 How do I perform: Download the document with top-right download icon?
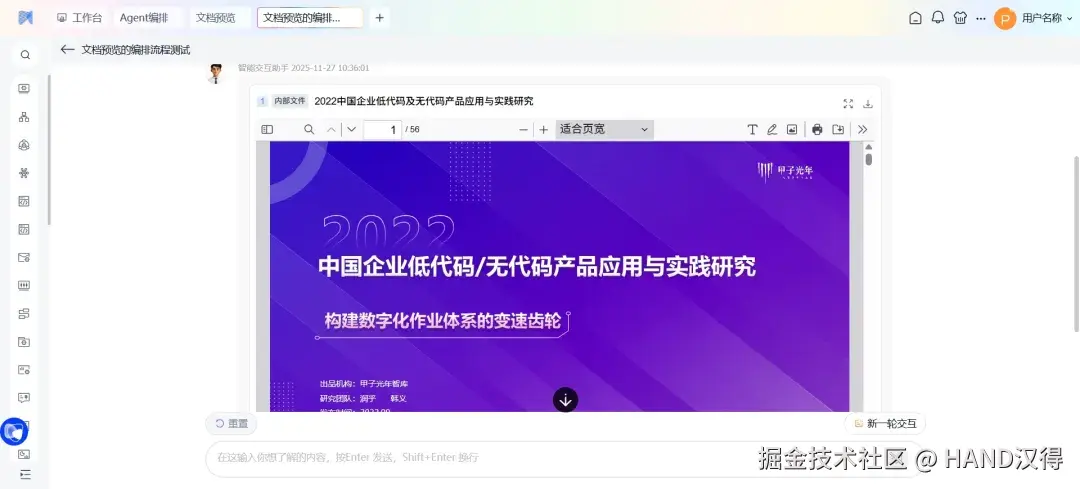[x=868, y=104]
